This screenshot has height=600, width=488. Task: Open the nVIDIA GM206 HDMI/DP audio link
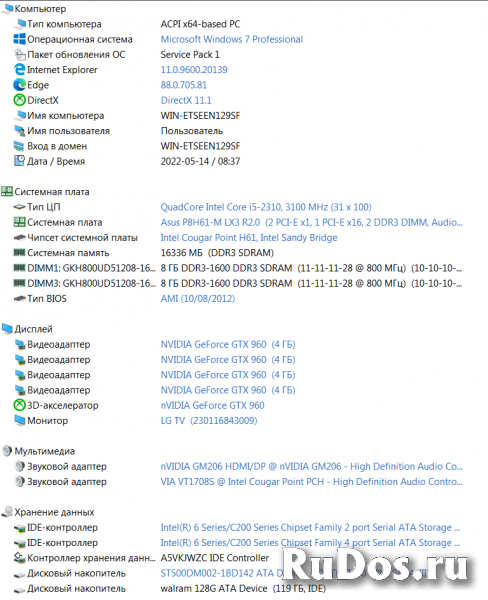[x=311, y=466]
